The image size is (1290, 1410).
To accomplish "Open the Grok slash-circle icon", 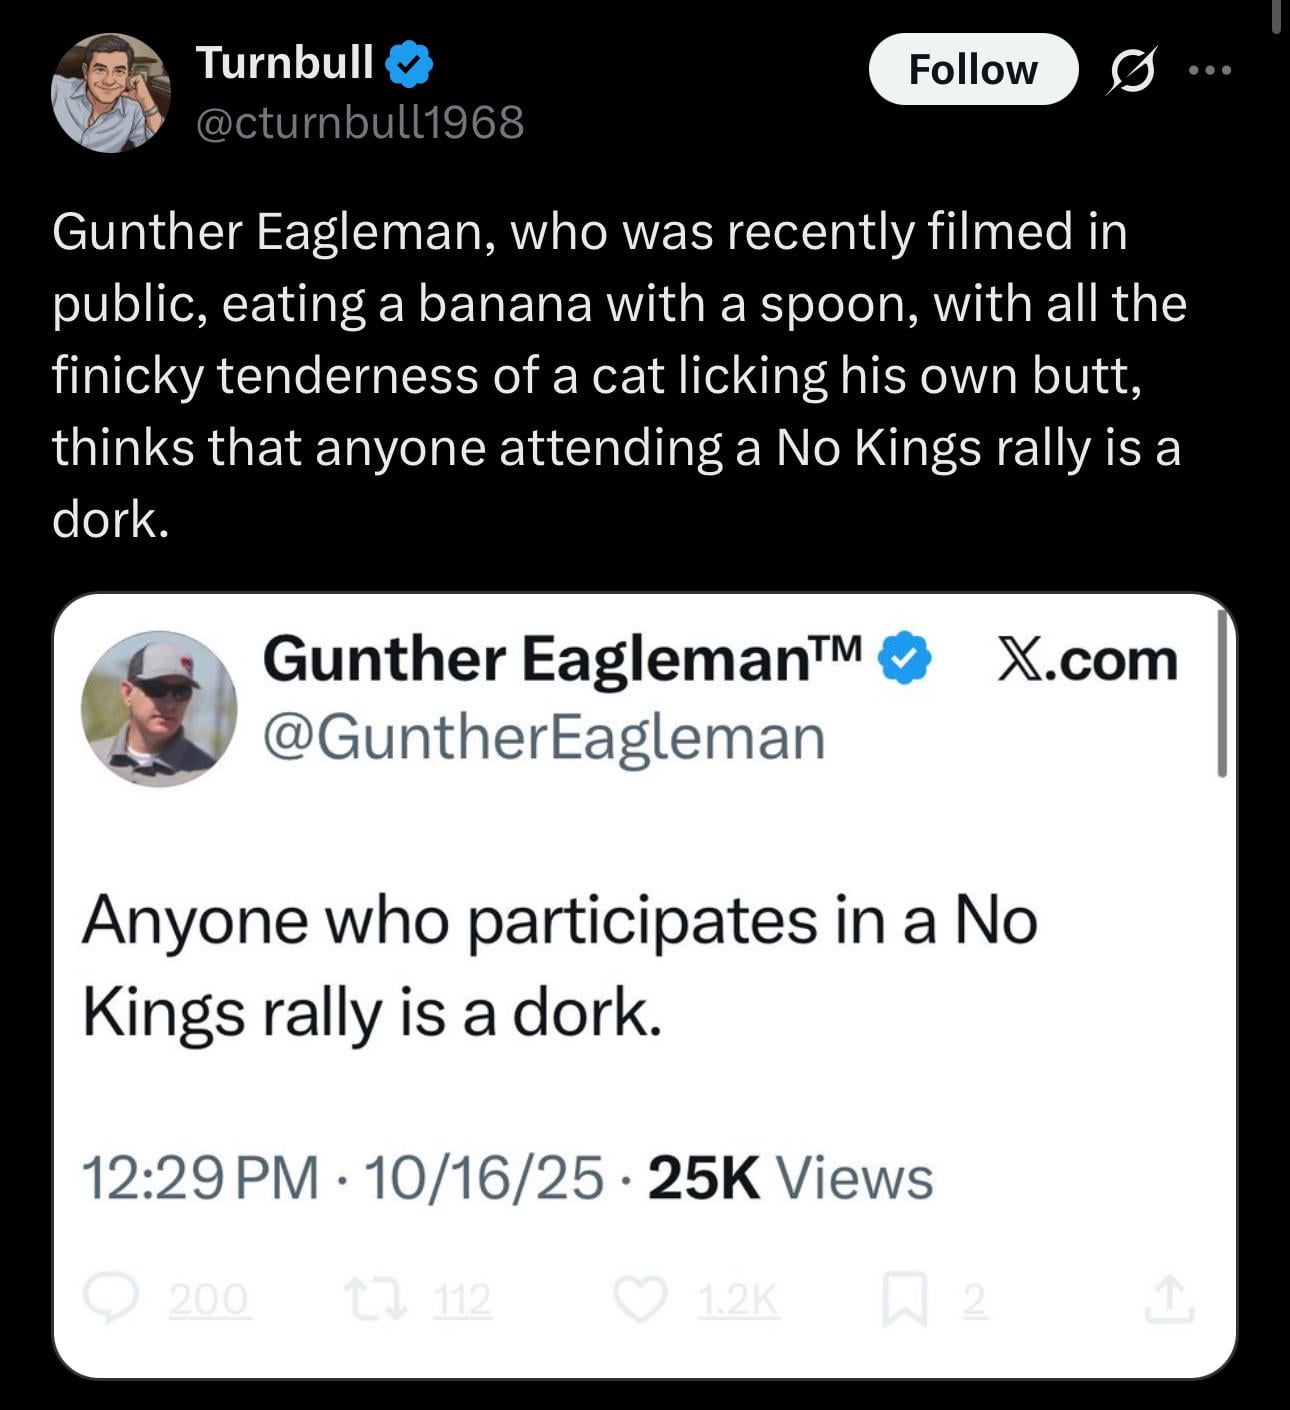I will (1131, 71).
